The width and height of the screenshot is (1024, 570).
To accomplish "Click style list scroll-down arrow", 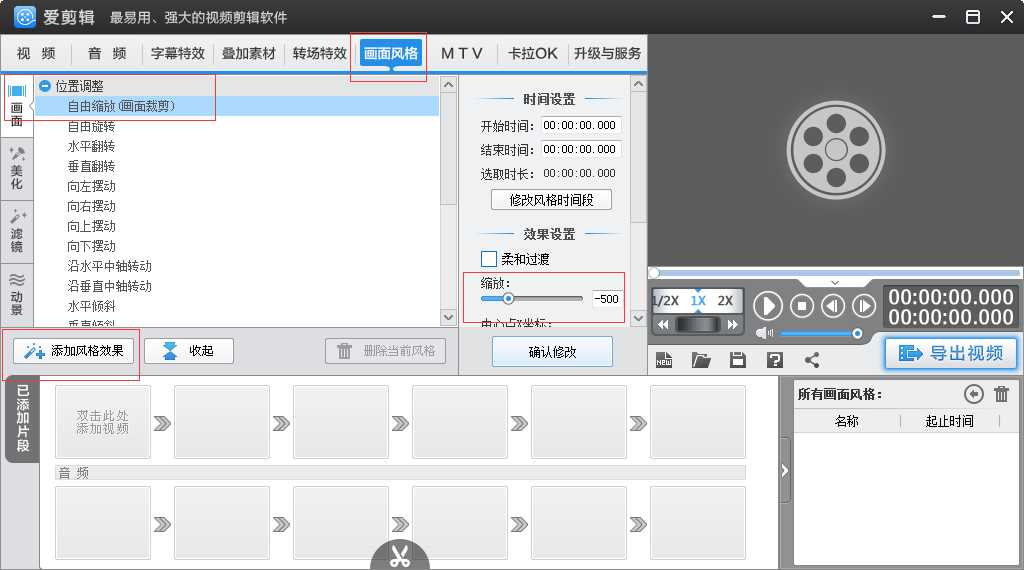I will (449, 317).
